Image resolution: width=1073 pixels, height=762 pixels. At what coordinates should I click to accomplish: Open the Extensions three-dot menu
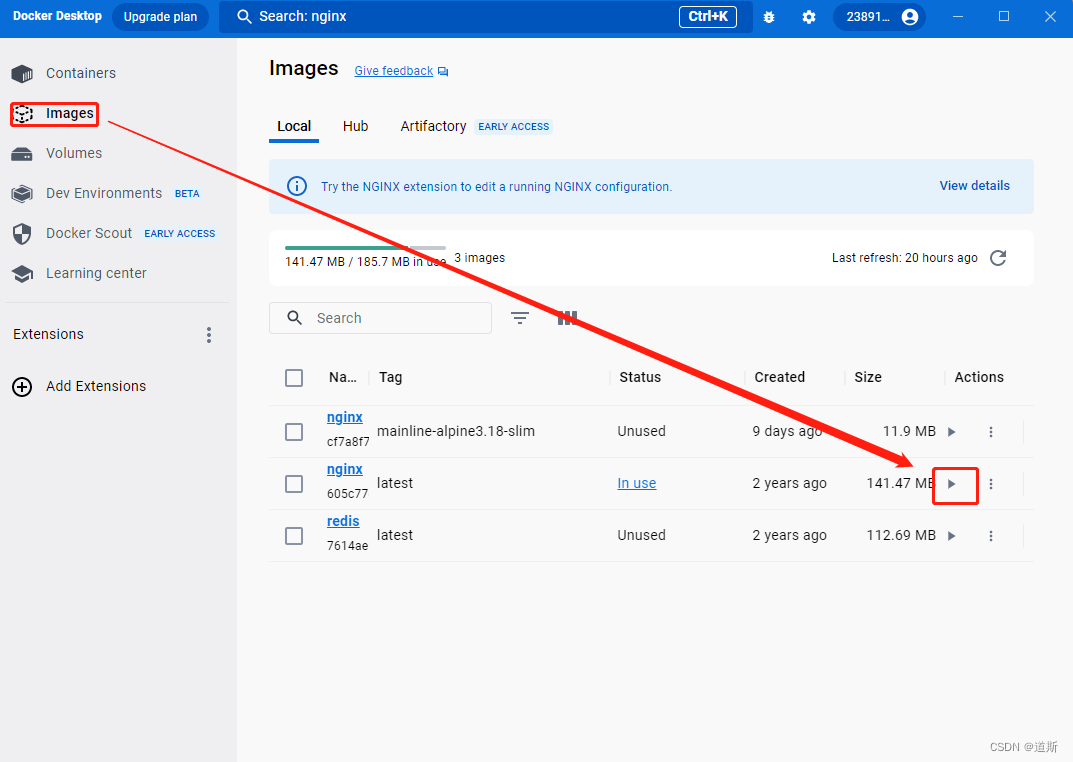(209, 334)
